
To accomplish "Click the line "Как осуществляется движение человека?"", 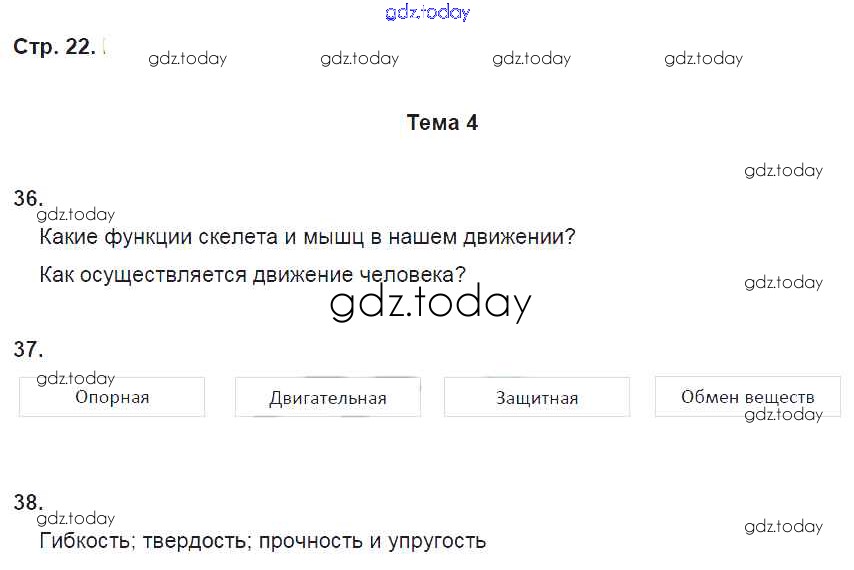I will (252, 274).
